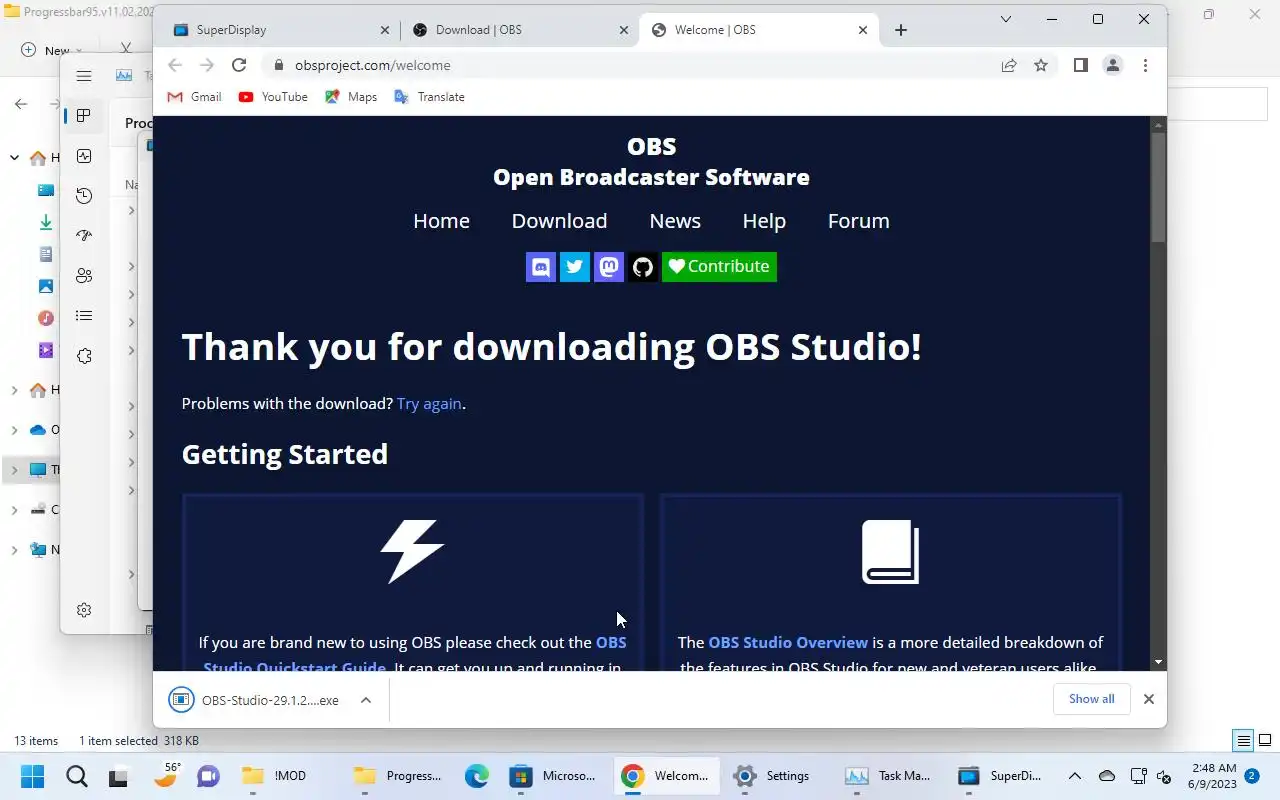Open downloaded OBS-Studio exe item
The height and width of the screenshot is (800, 1280).
point(256,700)
